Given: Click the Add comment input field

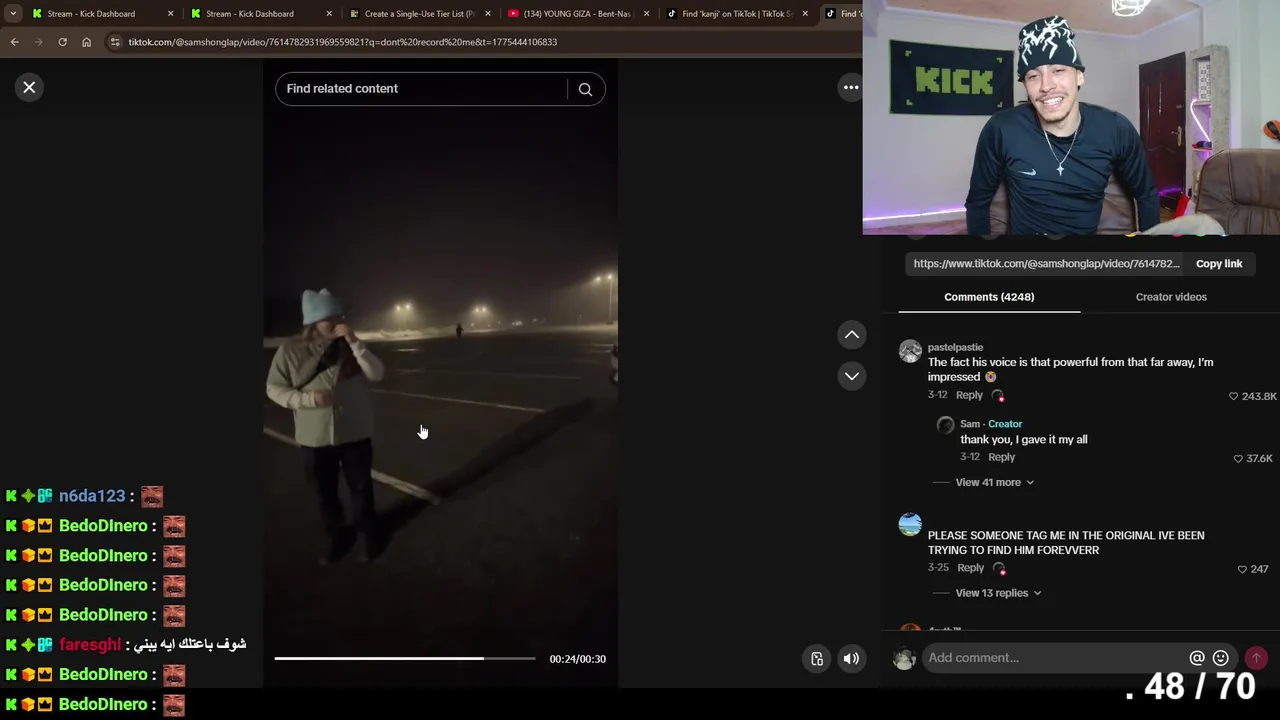Looking at the screenshot, I should [1055, 658].
